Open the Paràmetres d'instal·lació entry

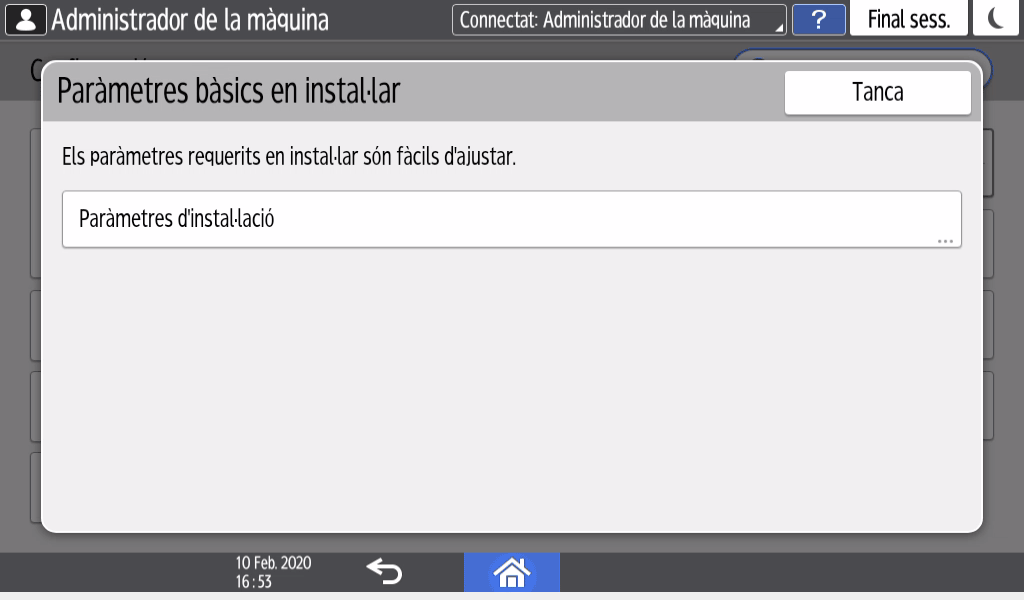511,219
